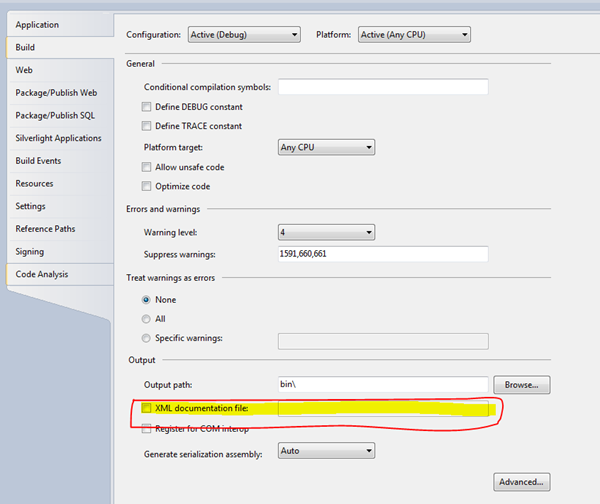
Task: Open the Advanced... build settings
Action: pos(522,482)
